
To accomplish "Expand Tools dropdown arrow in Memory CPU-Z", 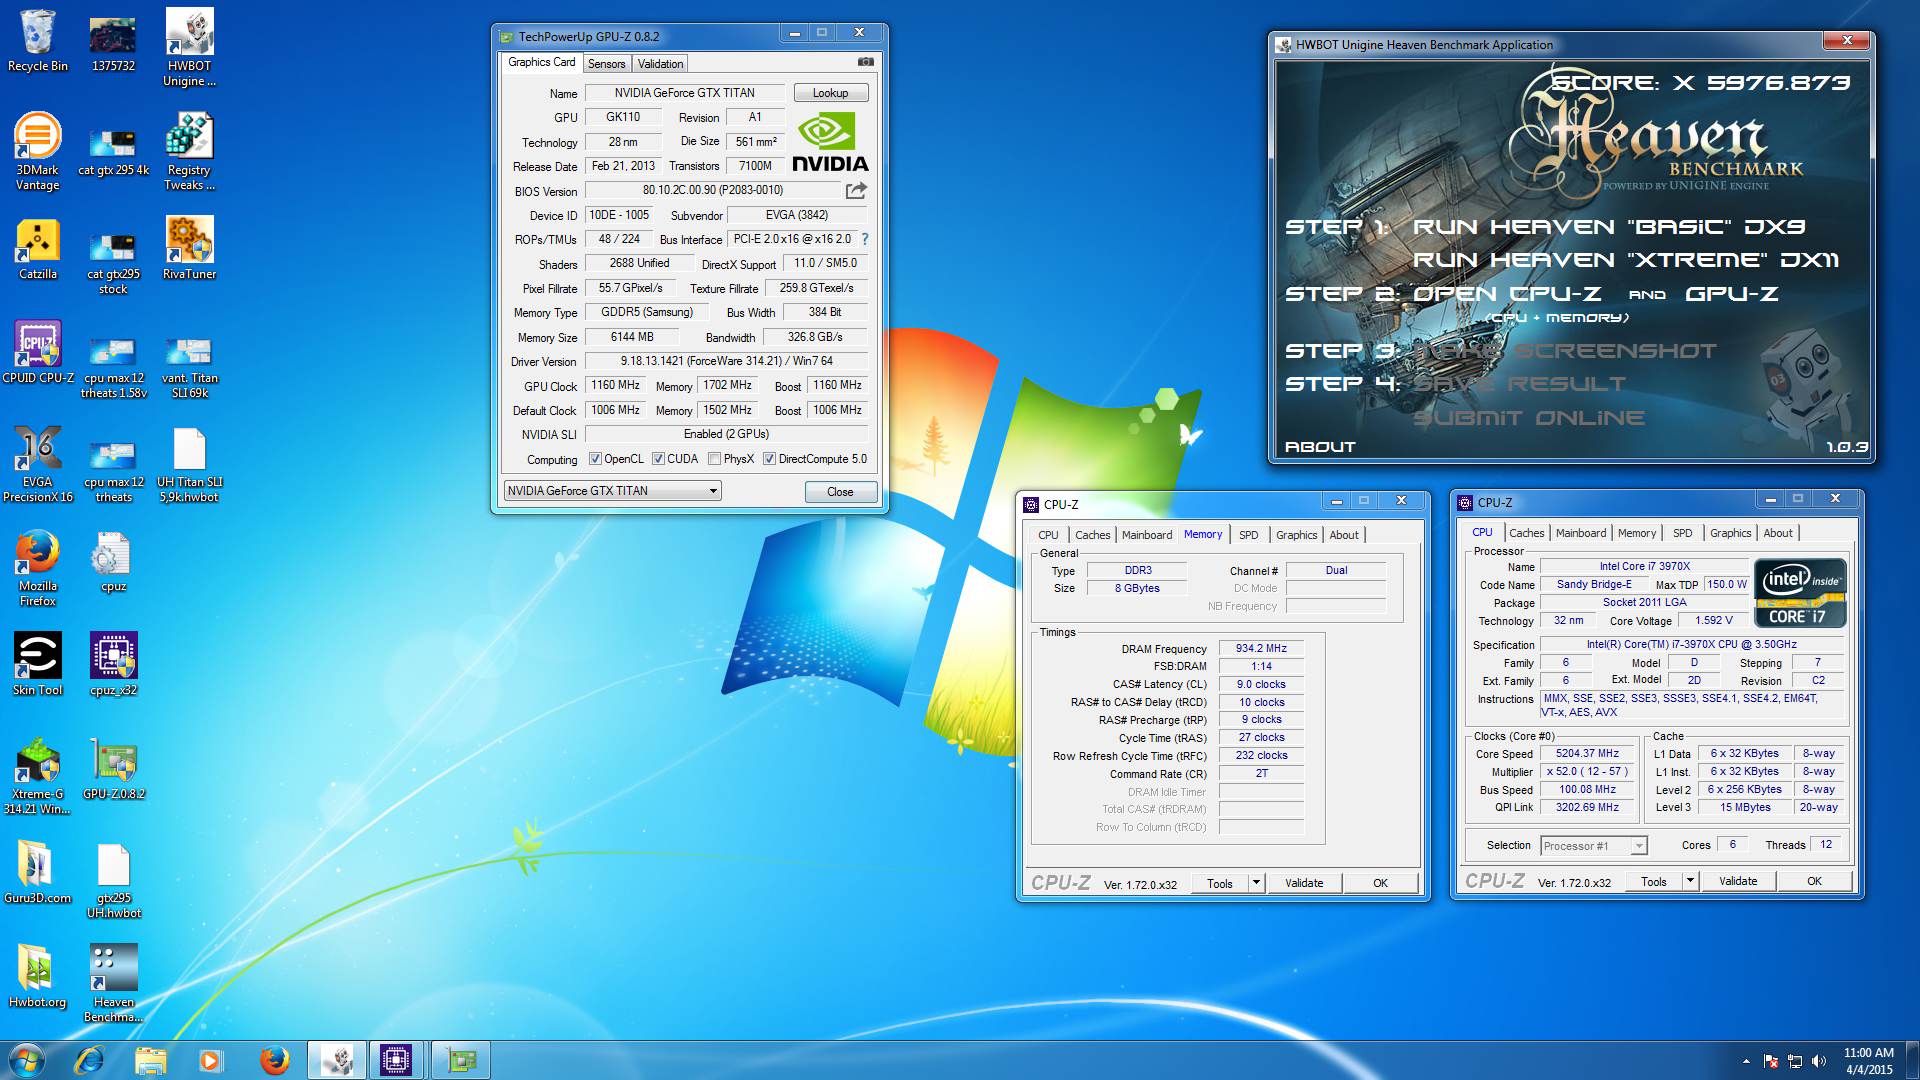I will click(1256, 883).
